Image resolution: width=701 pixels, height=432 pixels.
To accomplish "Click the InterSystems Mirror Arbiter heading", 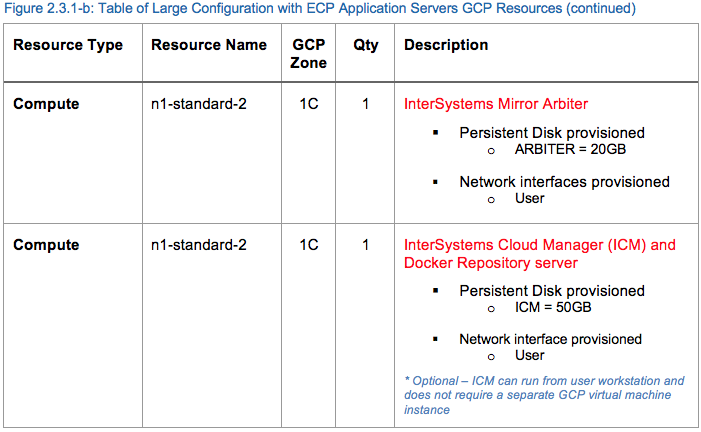I will click(x=496, y=103).
